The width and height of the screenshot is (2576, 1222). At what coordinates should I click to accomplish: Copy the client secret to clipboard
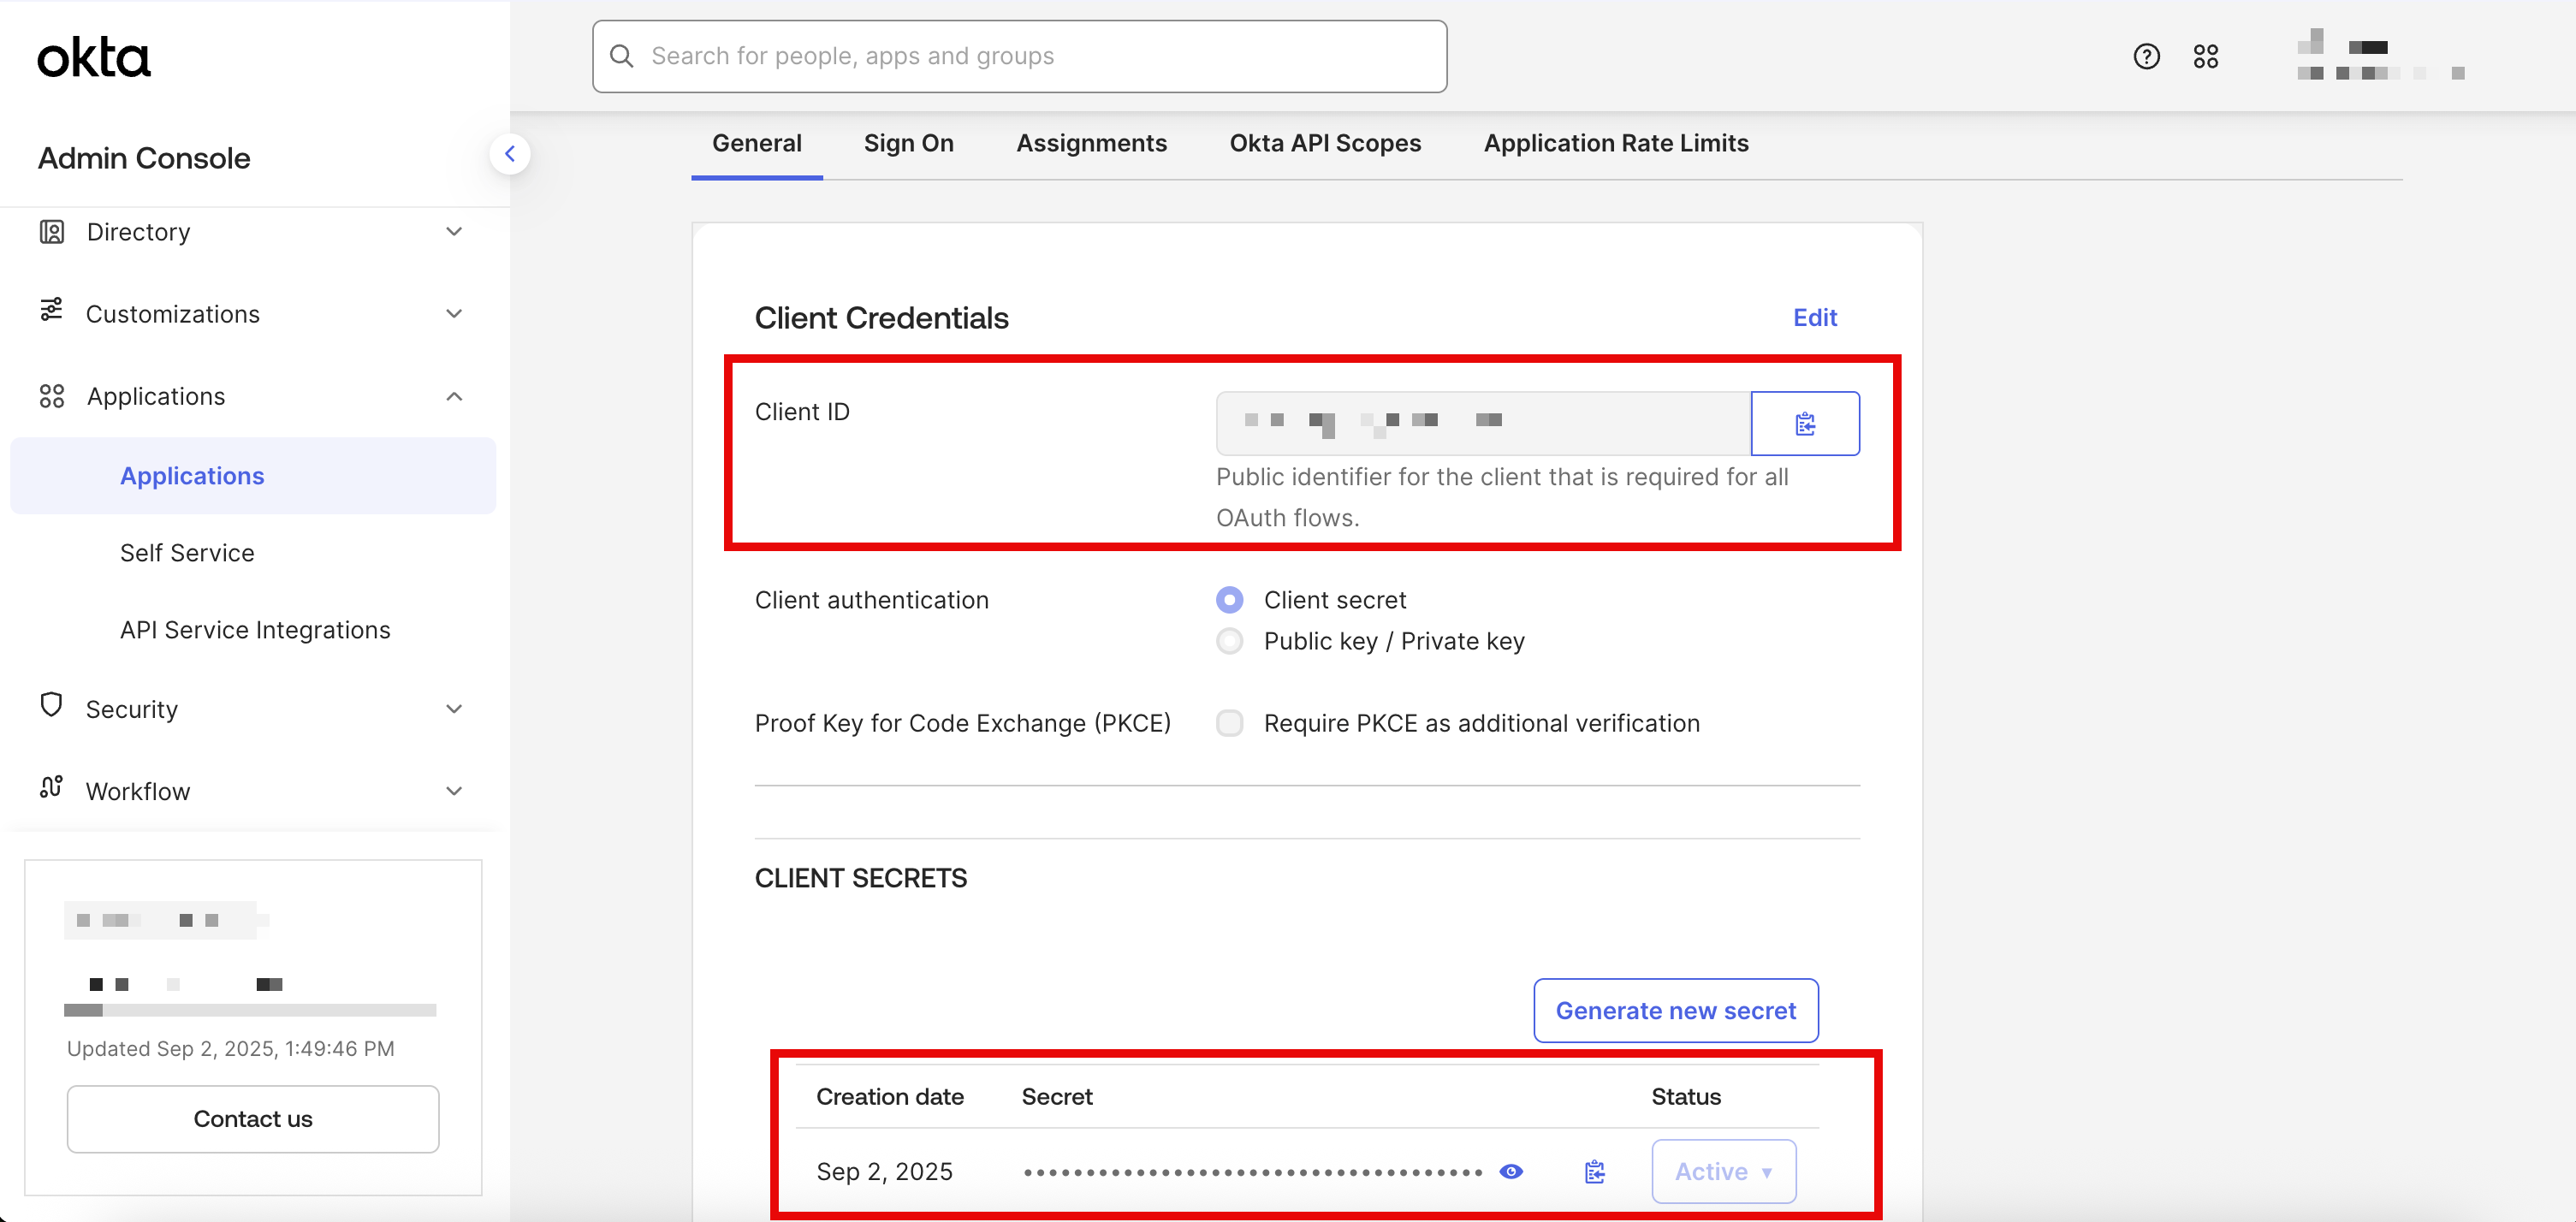click(x=1595, y=1171)
